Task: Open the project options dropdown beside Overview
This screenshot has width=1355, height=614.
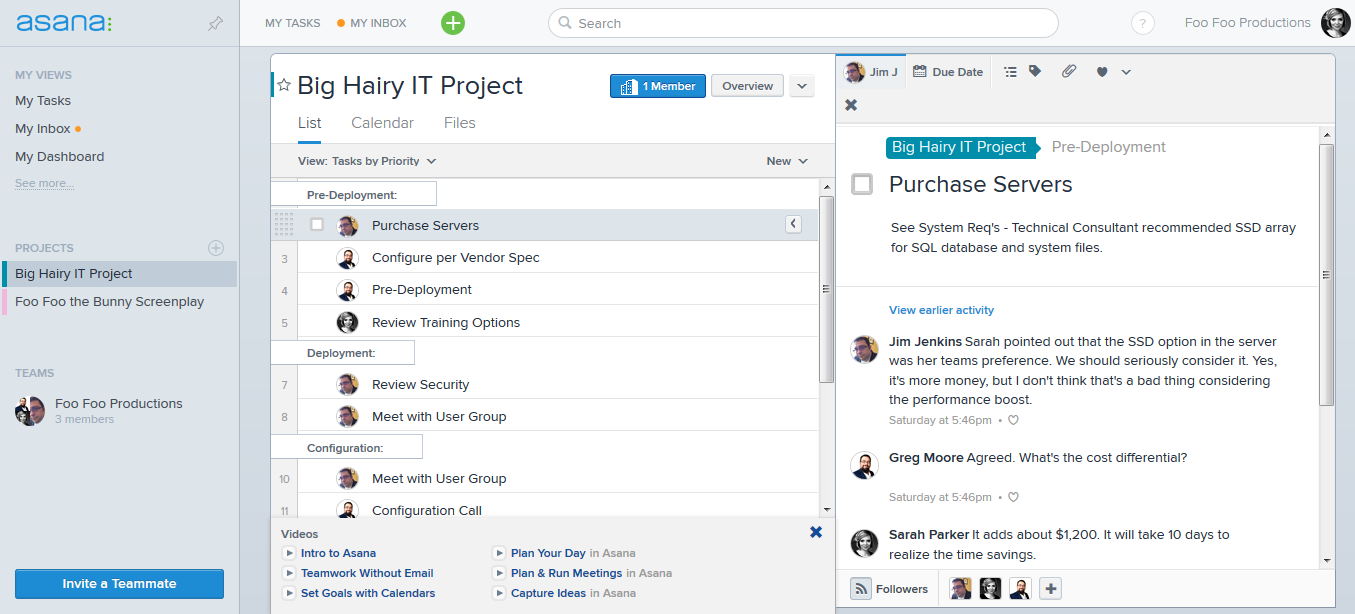Action: click(802, 86)
